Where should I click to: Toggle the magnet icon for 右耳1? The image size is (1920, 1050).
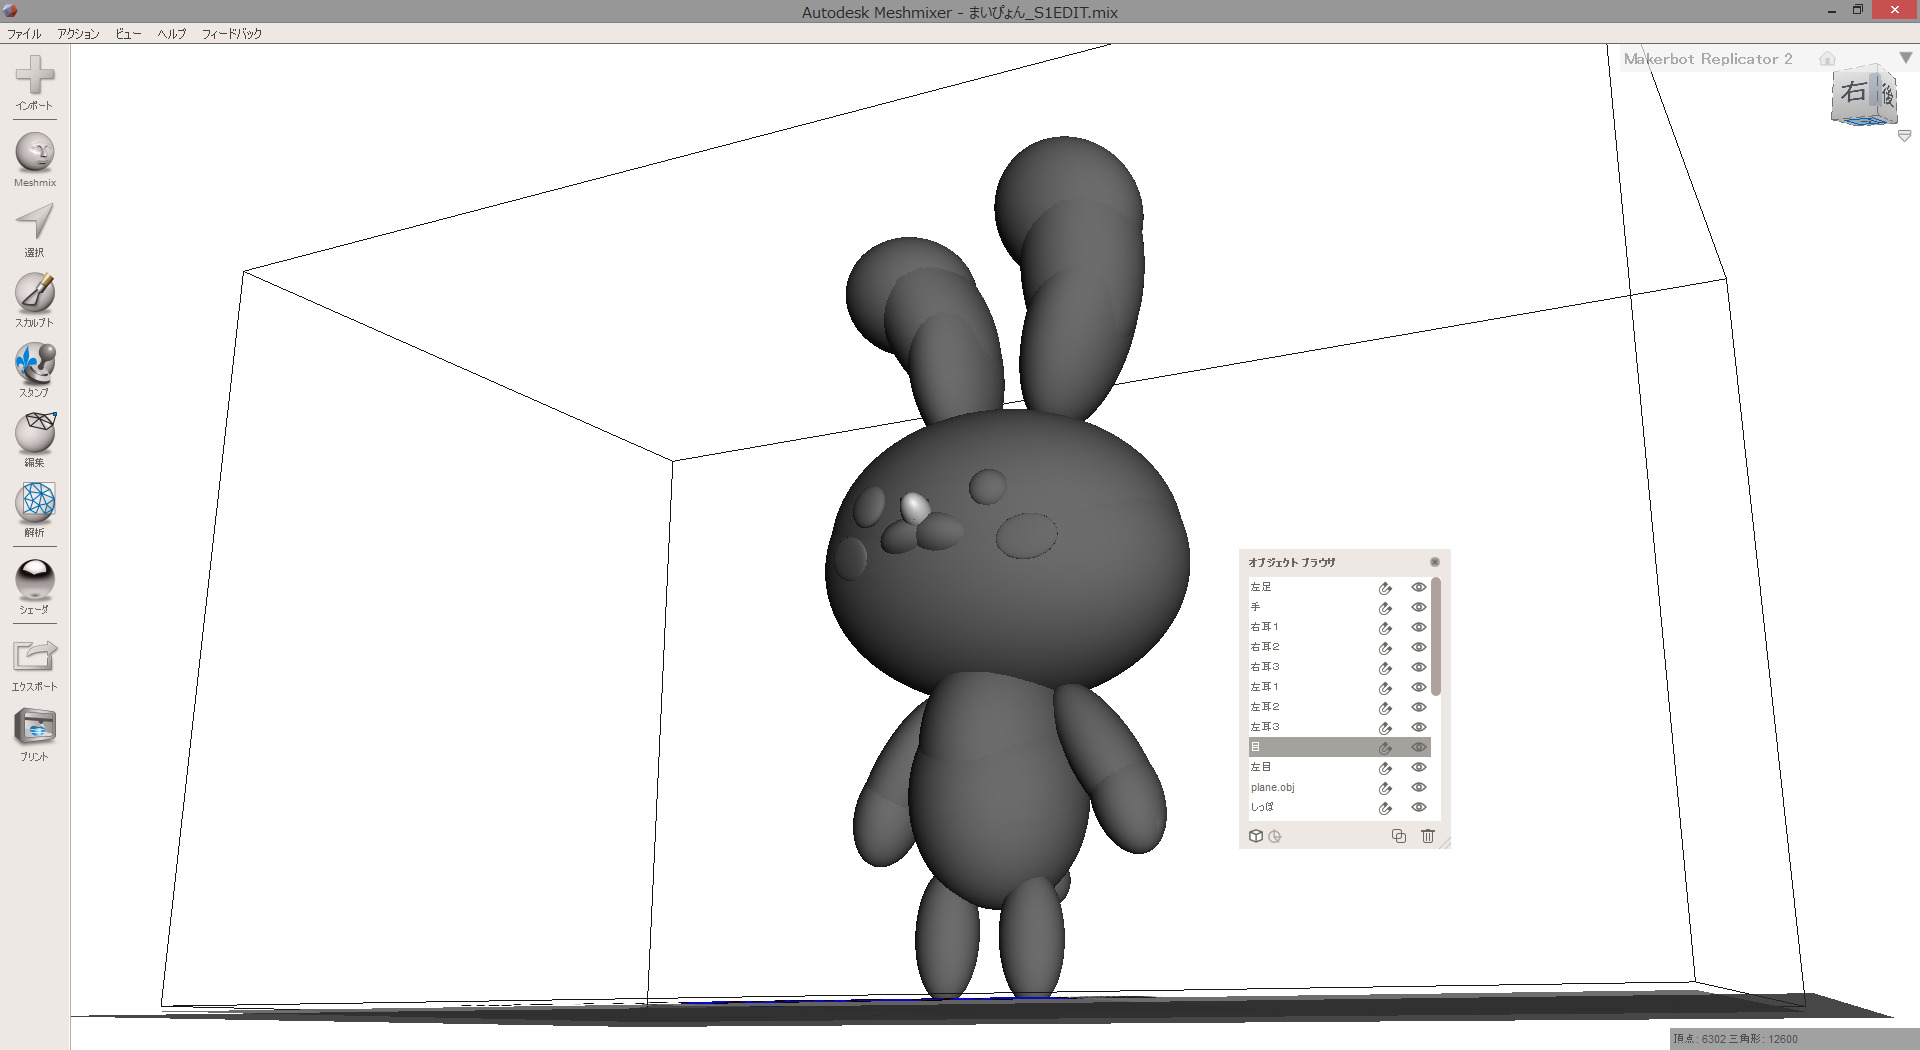(1385, 628)
